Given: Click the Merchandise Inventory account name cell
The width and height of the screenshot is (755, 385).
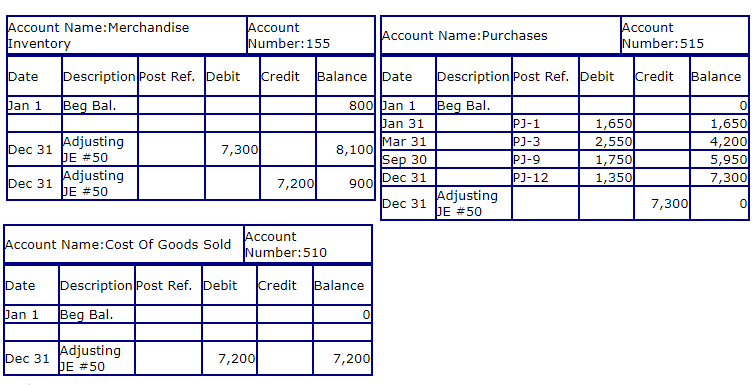Looking at the screenshot, I should (127, 35).
